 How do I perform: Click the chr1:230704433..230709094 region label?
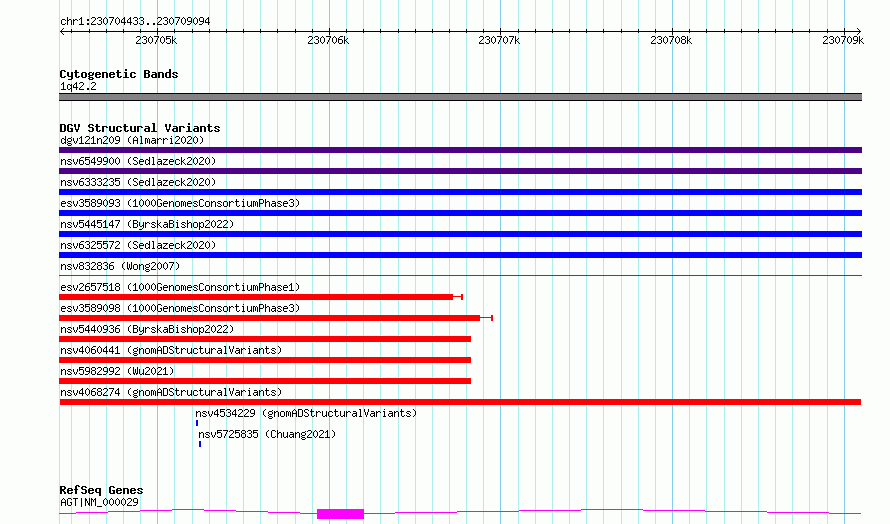[135, 21]
